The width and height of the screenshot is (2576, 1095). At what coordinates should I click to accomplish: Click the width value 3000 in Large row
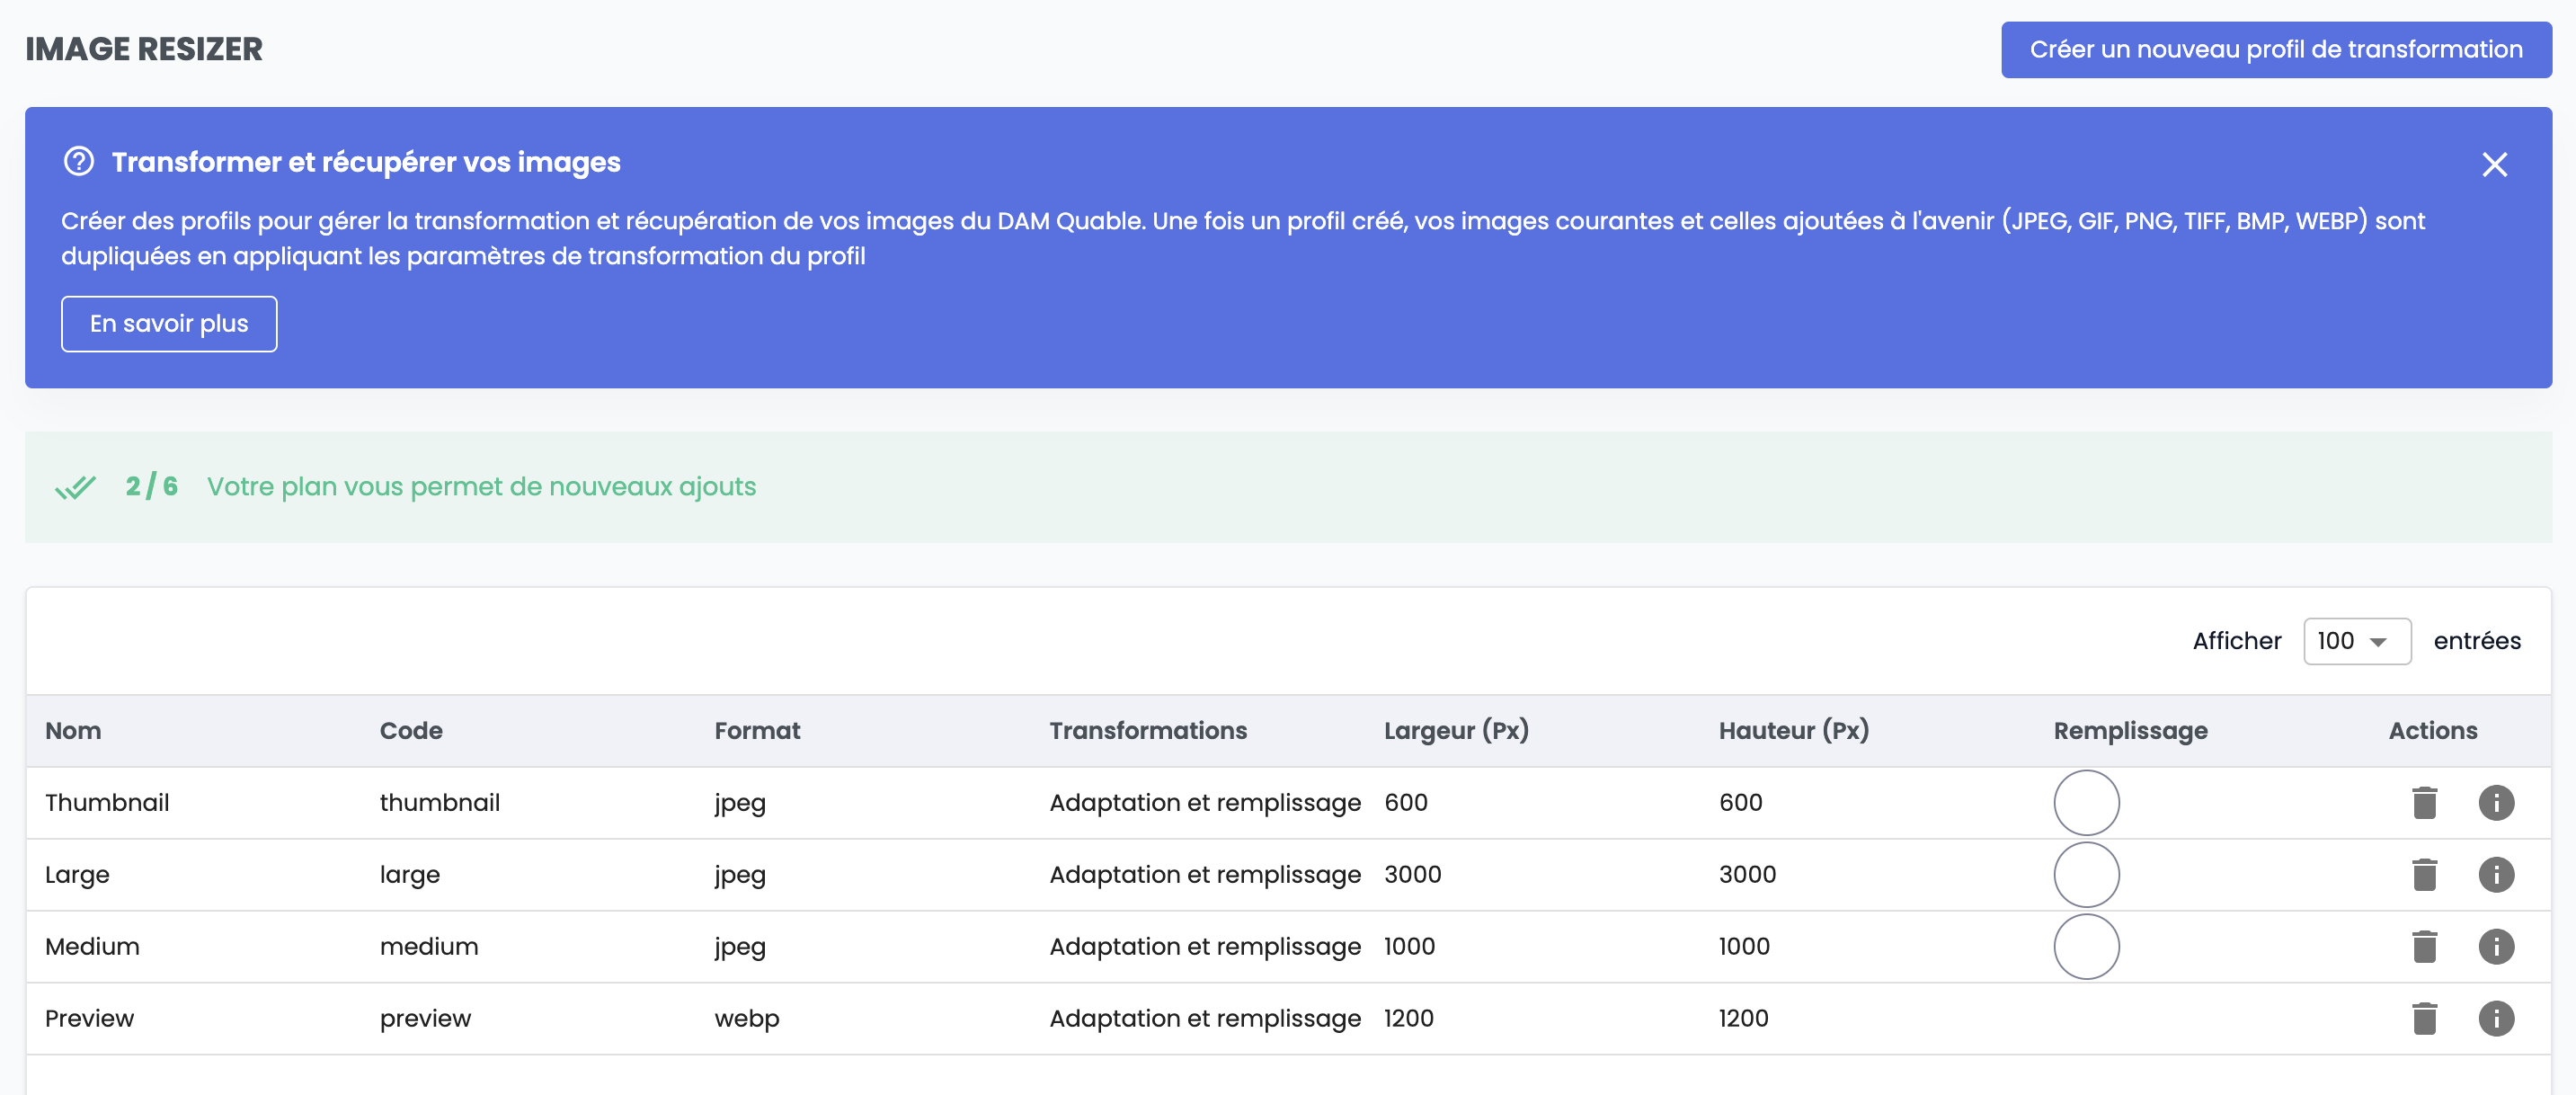click(1412, 874)
